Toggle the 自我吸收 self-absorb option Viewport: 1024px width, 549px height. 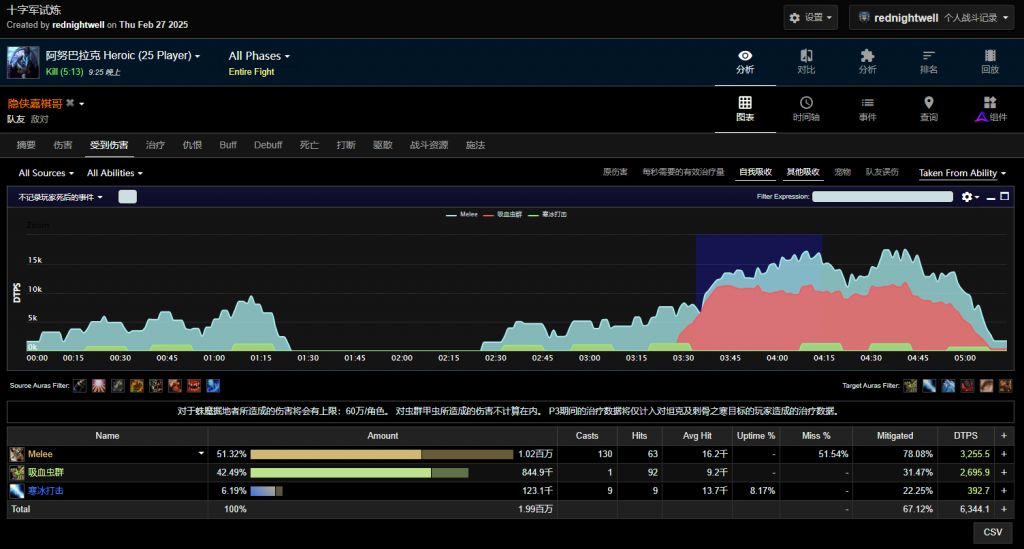click(756, 173)
